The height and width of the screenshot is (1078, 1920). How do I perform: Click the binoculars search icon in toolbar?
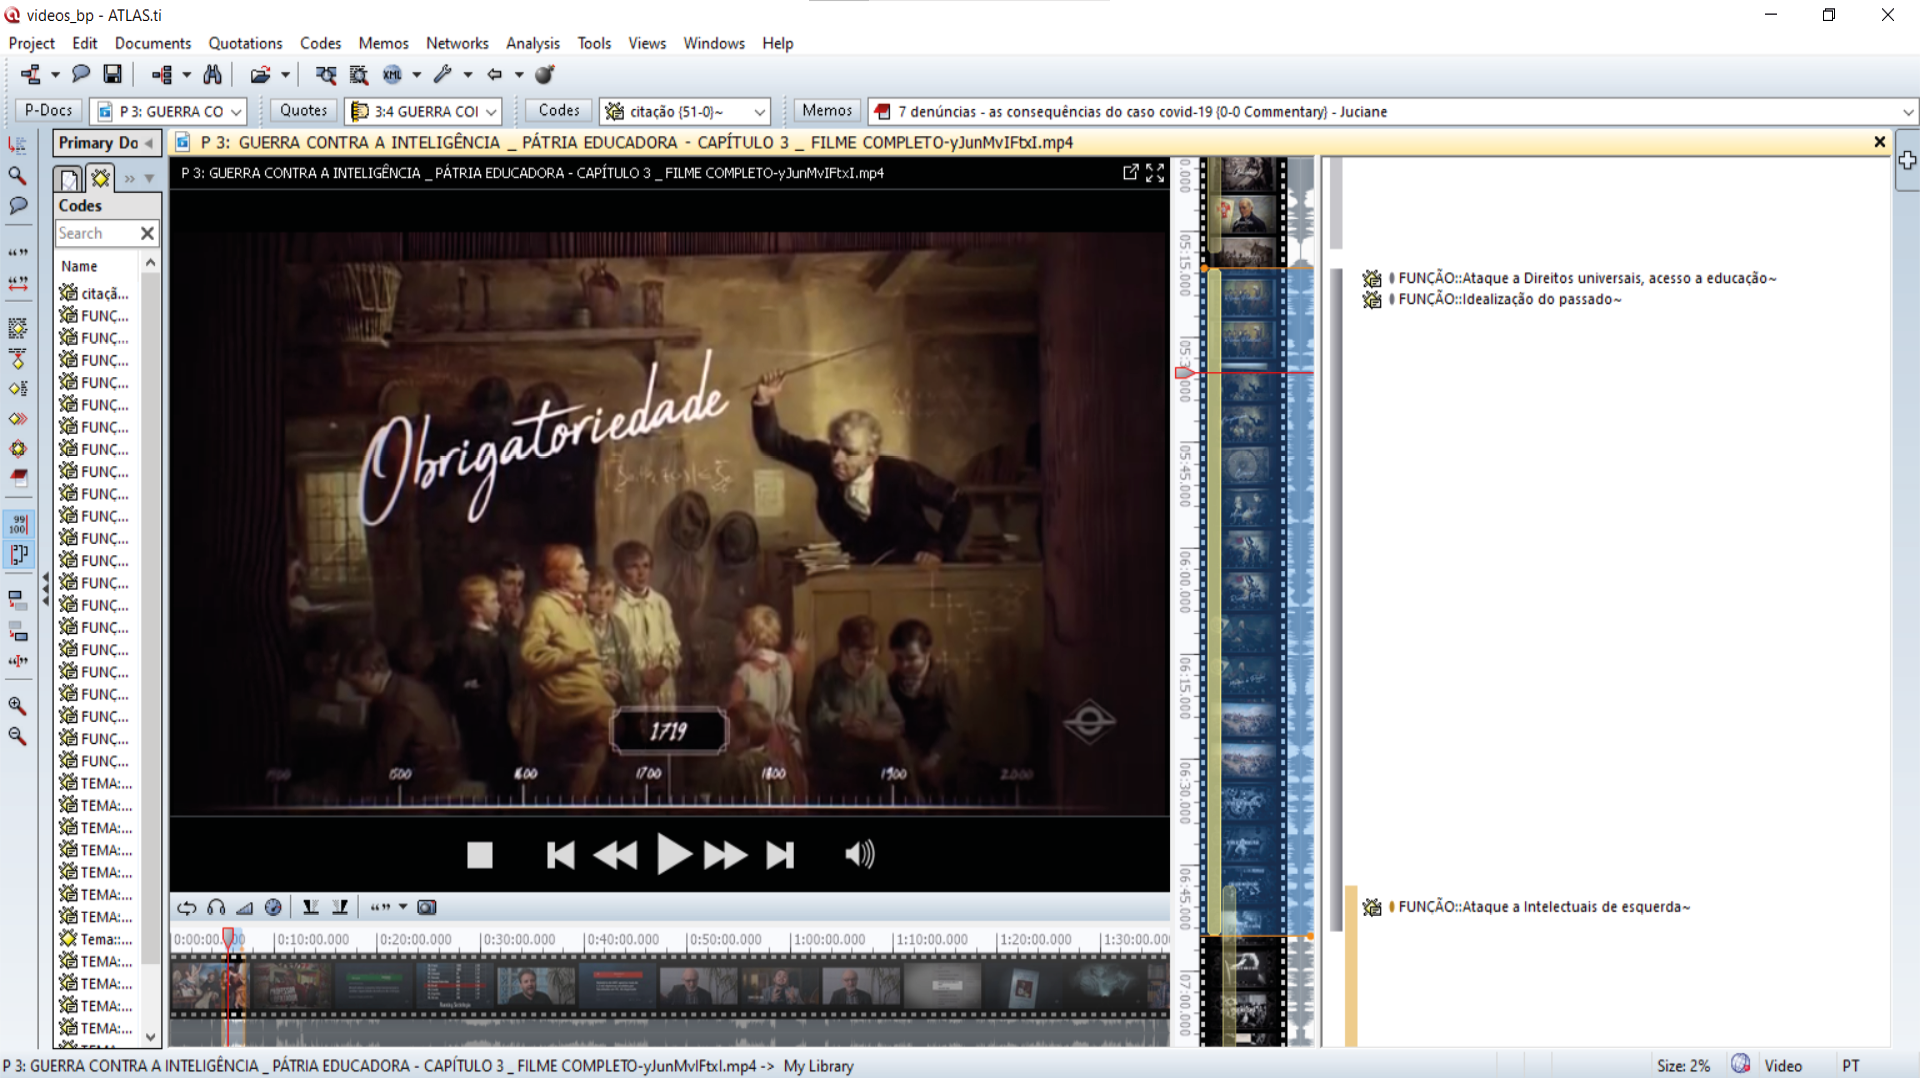click(212, 74)
